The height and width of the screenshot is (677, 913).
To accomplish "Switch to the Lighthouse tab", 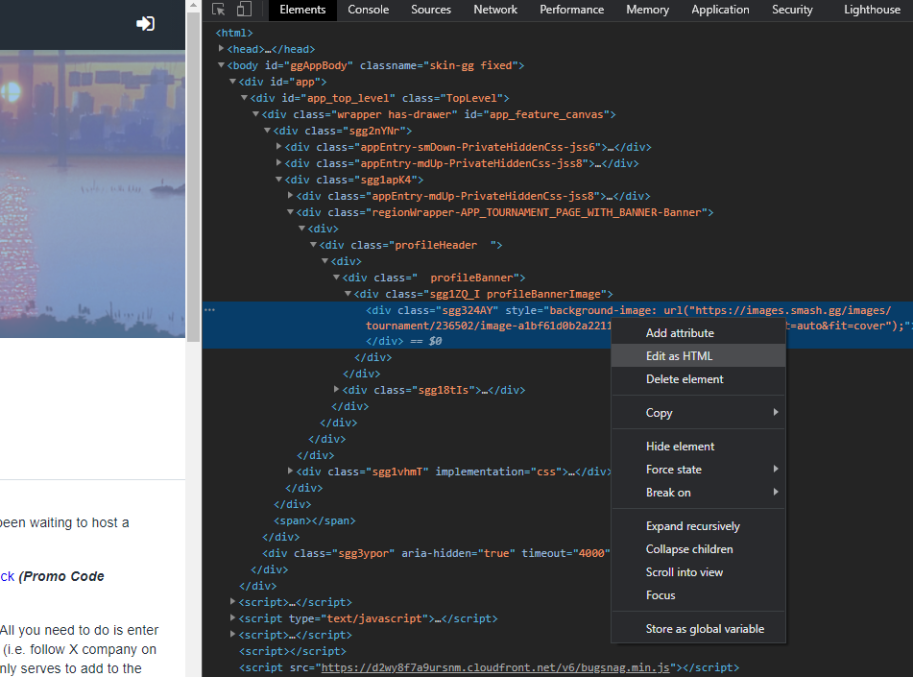I will click(x=871, y=10).
